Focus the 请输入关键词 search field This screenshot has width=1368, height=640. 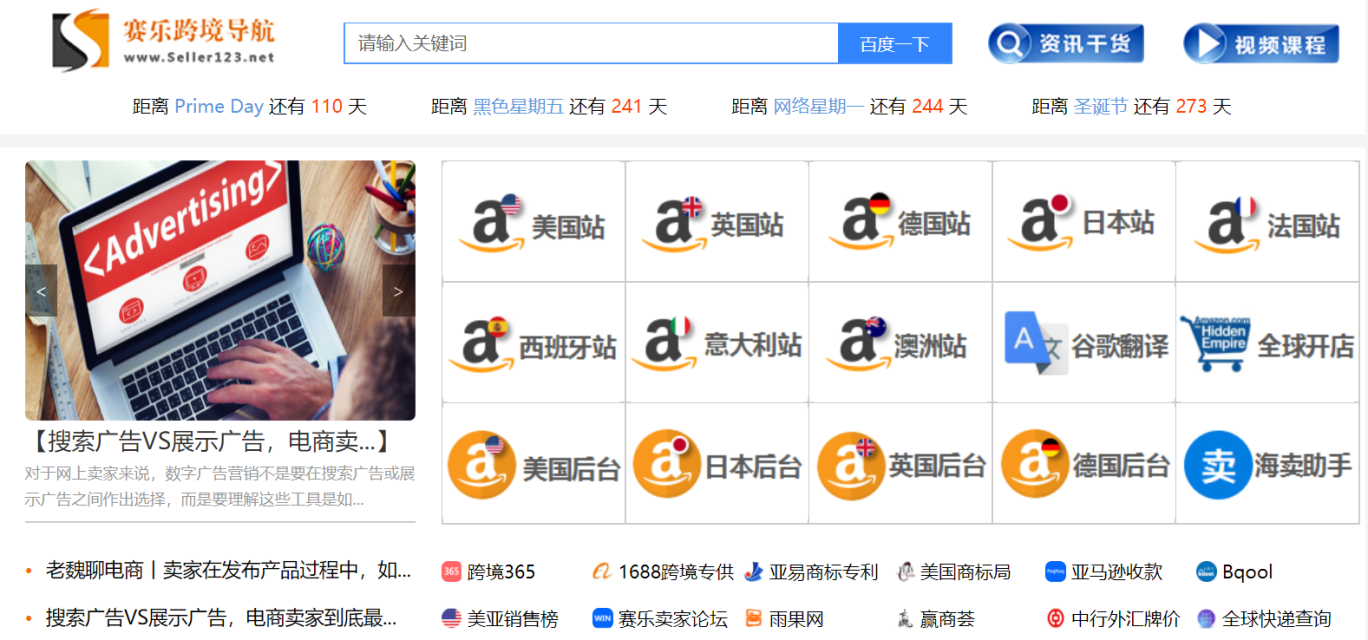(590, 44)
